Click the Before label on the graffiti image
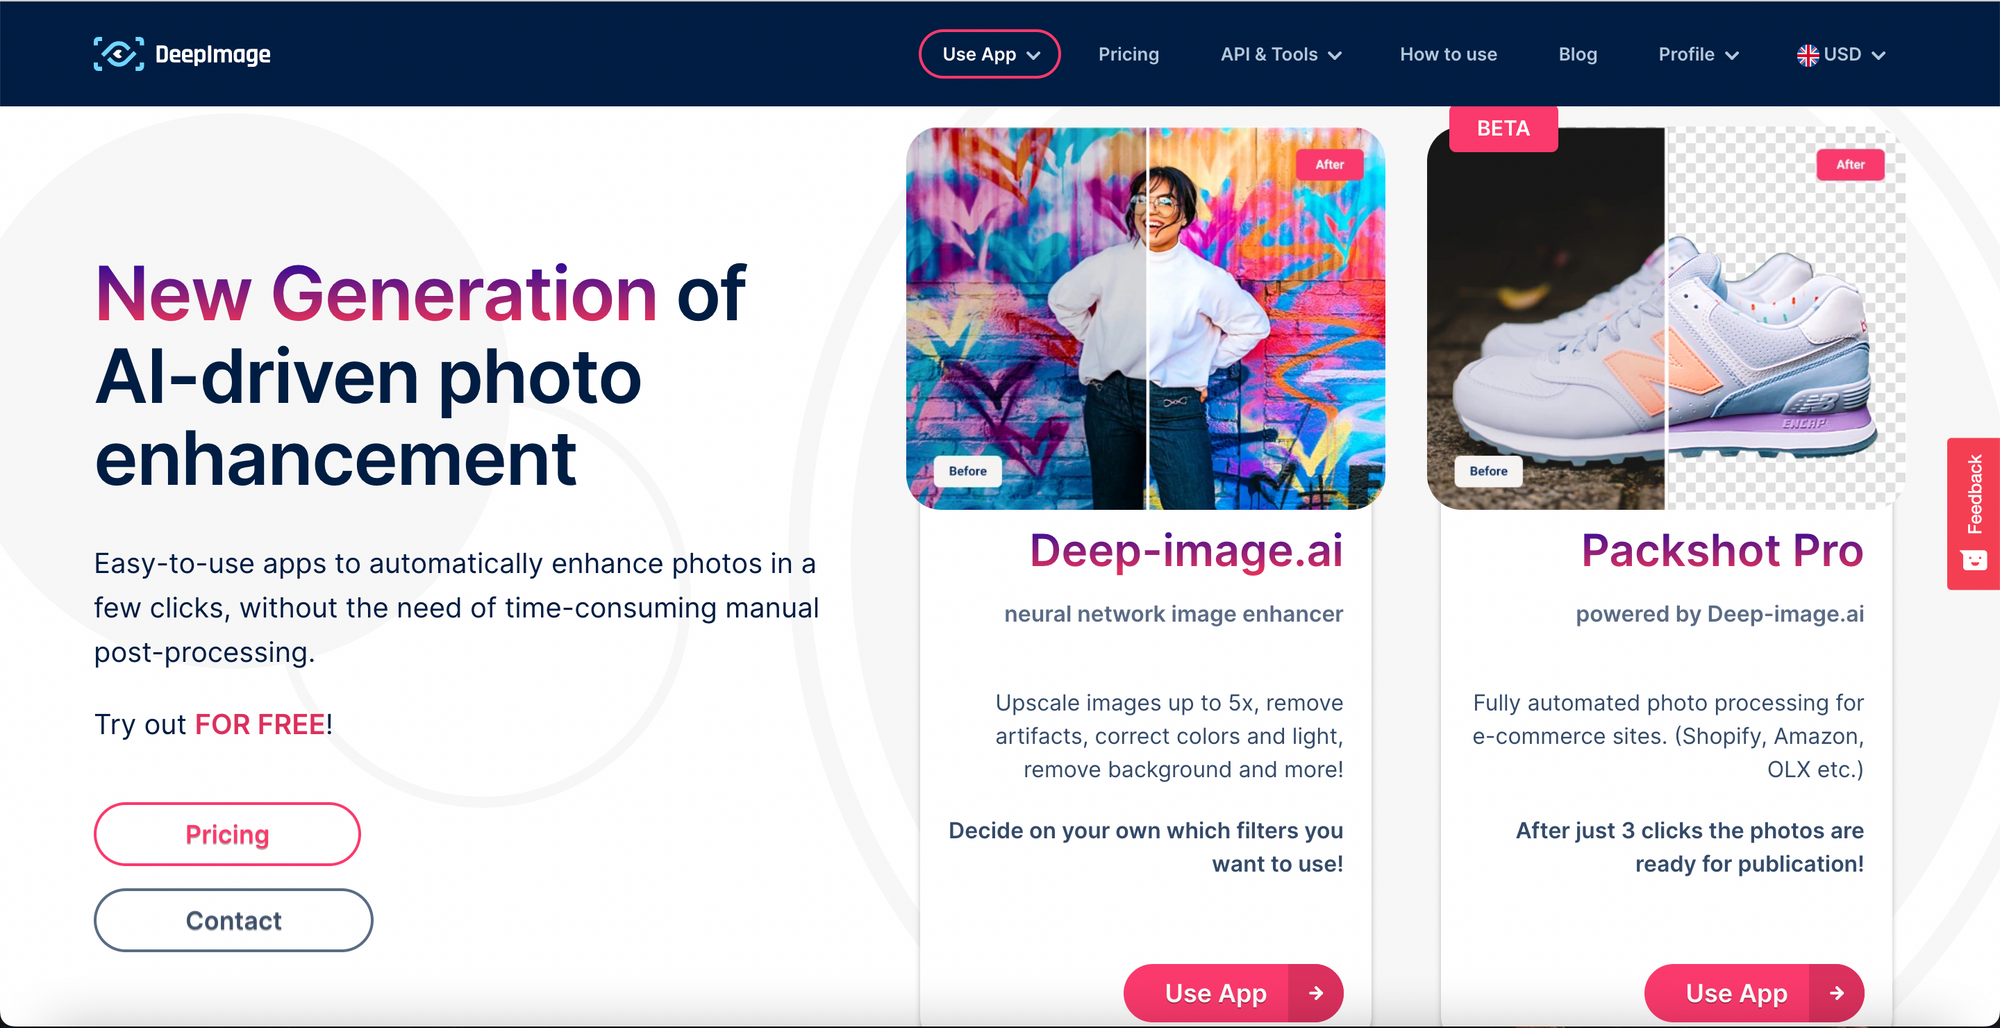The height and width of the screenshot is (1028, 2000). pos(968,471)
